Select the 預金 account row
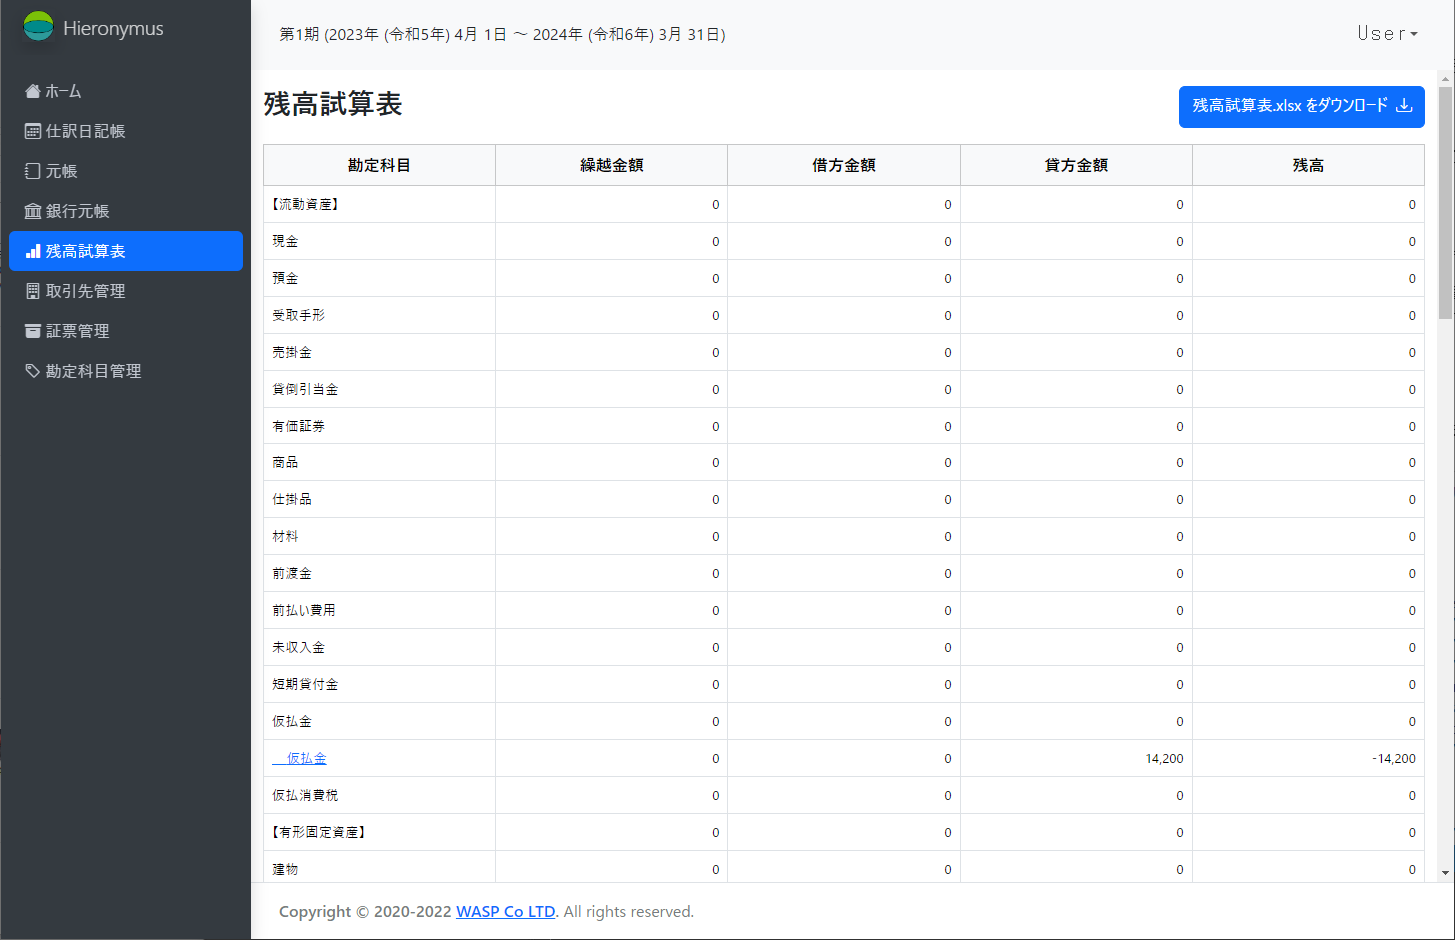 click(844, 278)
